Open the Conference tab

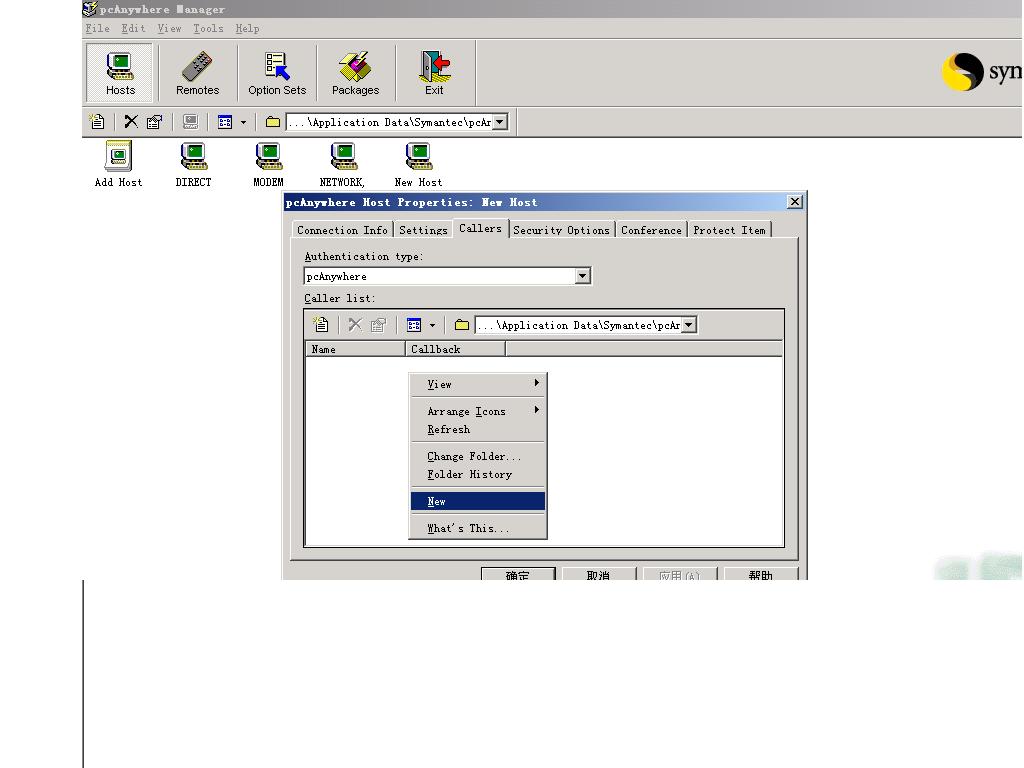click(651, 230)
